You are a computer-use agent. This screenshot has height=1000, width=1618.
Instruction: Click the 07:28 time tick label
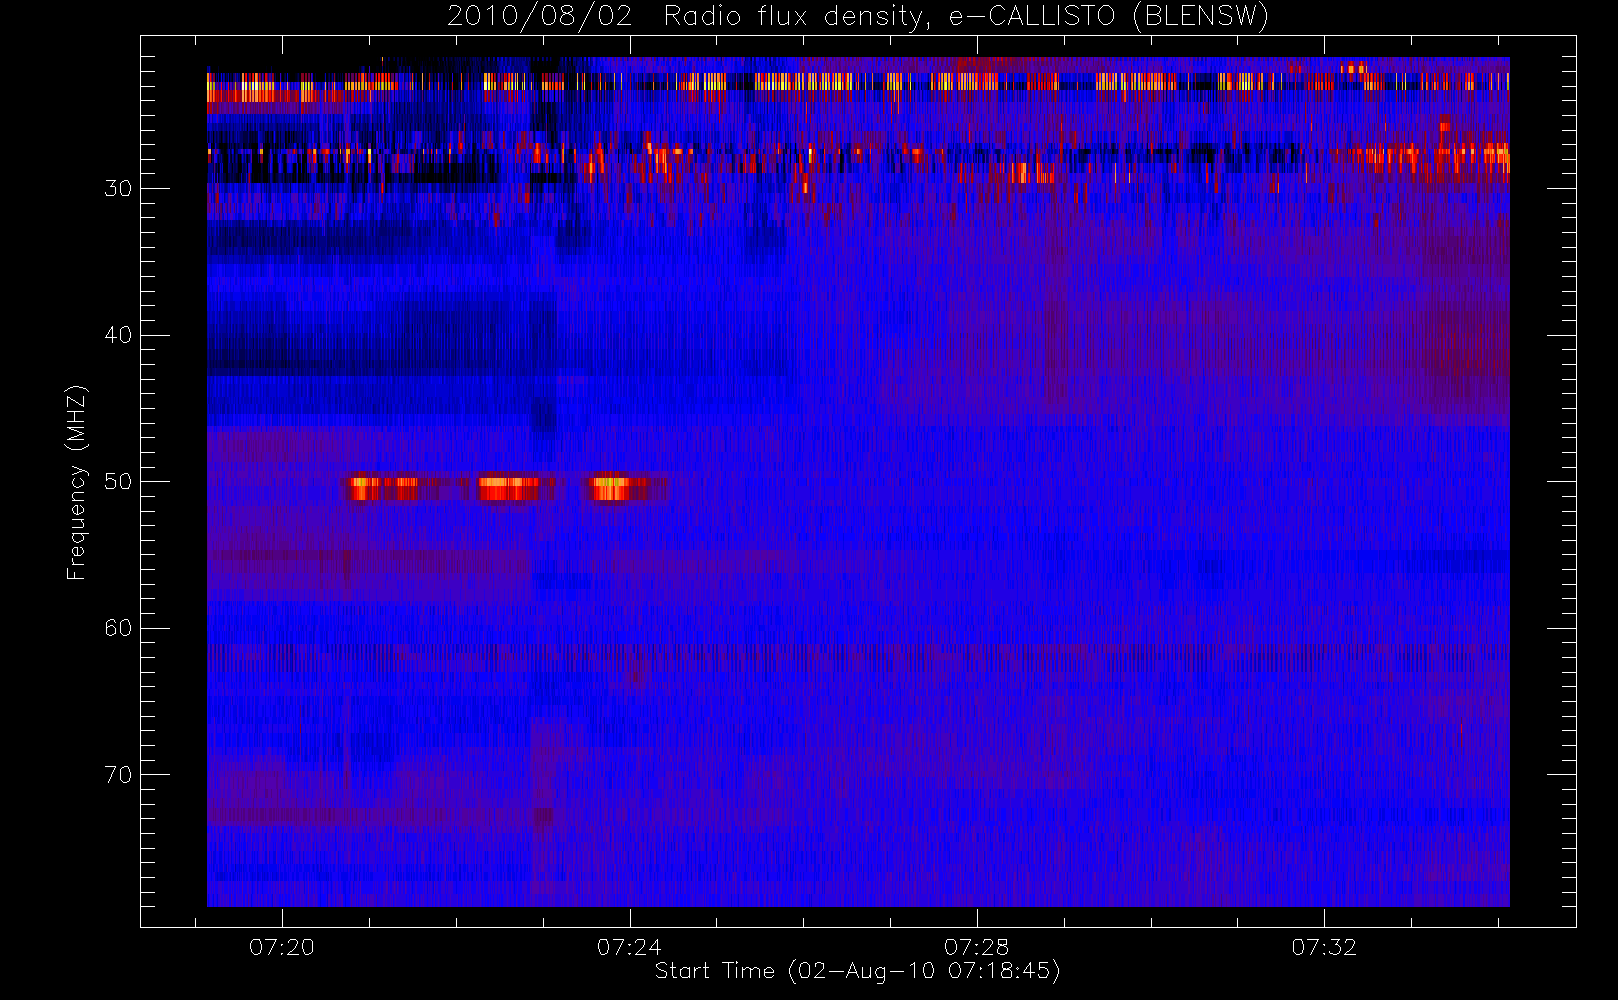coord(977,947)
